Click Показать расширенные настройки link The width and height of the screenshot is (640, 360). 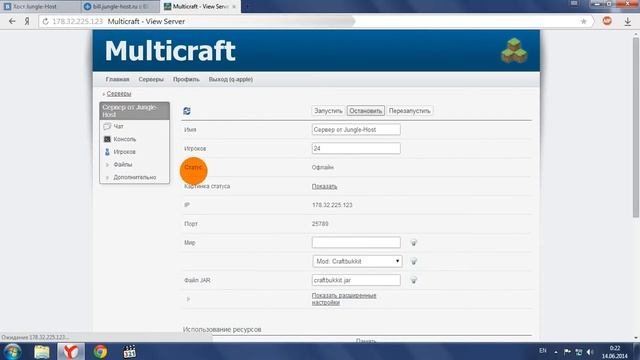pyautogui.click(x=344, y=299)
